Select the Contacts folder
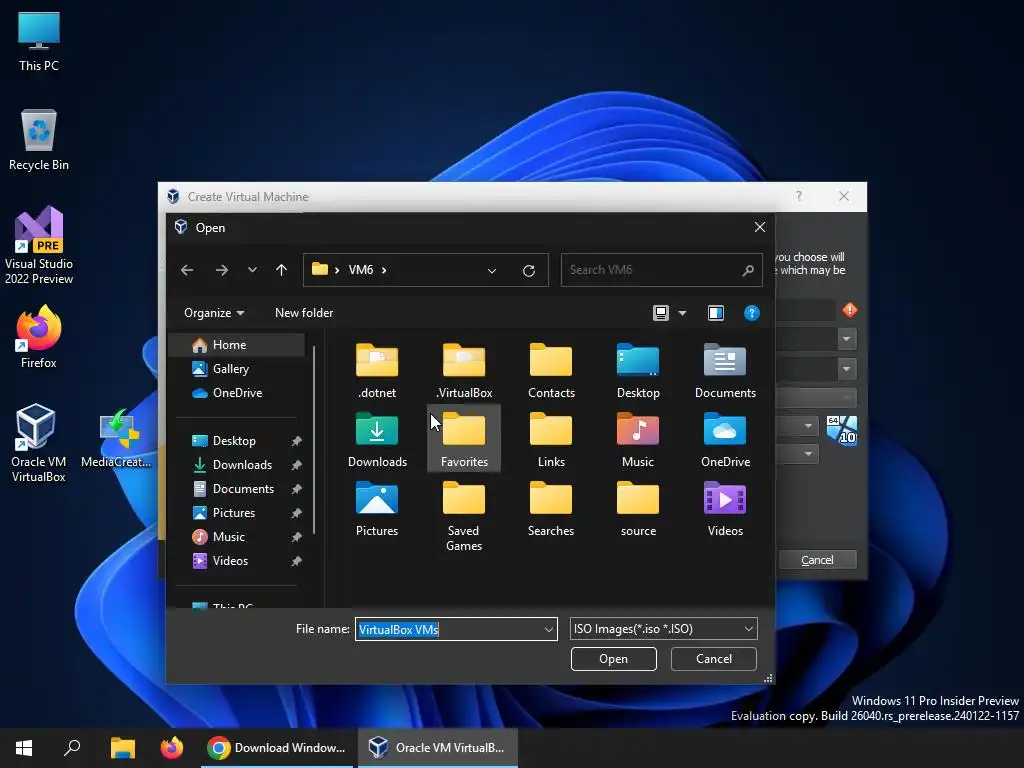Screen dimensions: 1024x768 [x=551, y=370]
